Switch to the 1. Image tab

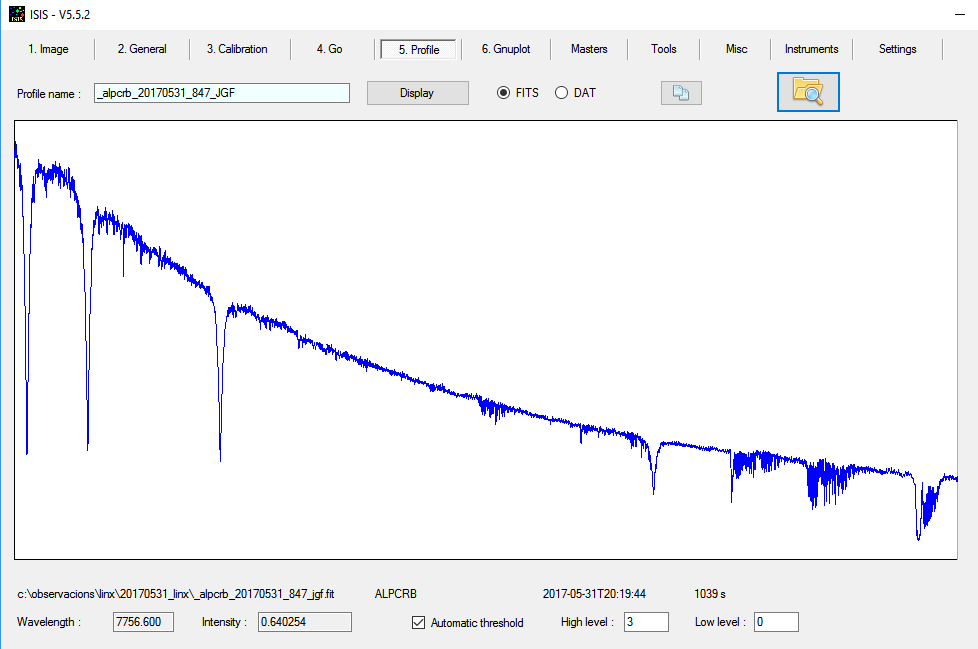[49, 48]
